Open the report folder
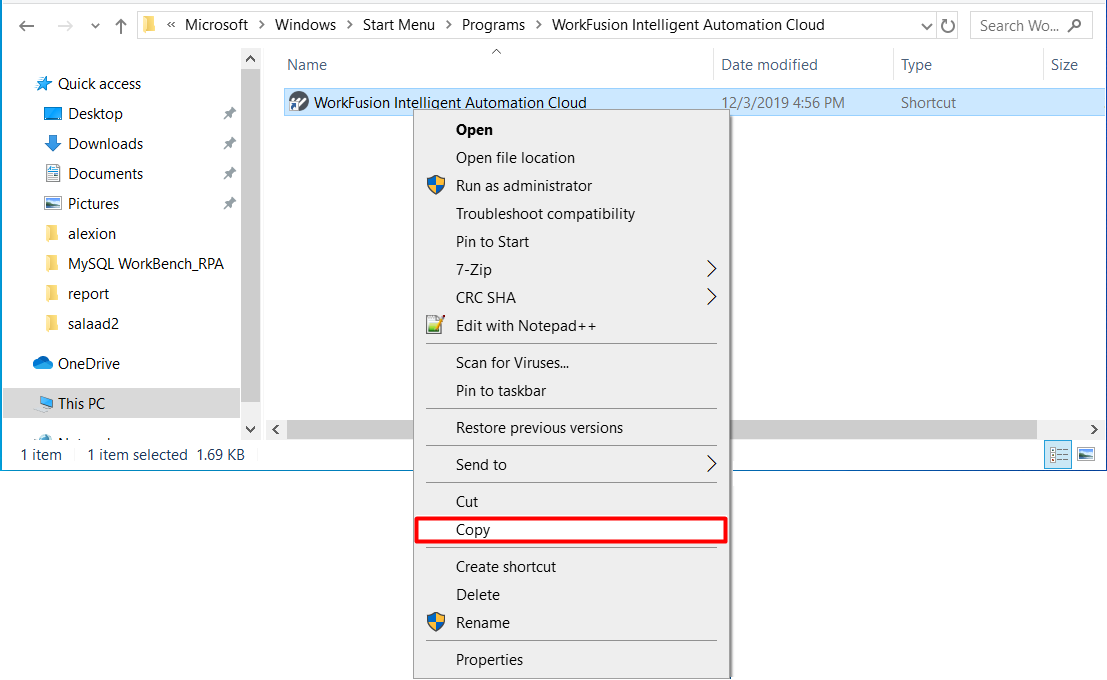Image resolution: width=1107 pixels, height=680 pixels. pyautogui.click(x=88, y=294)
